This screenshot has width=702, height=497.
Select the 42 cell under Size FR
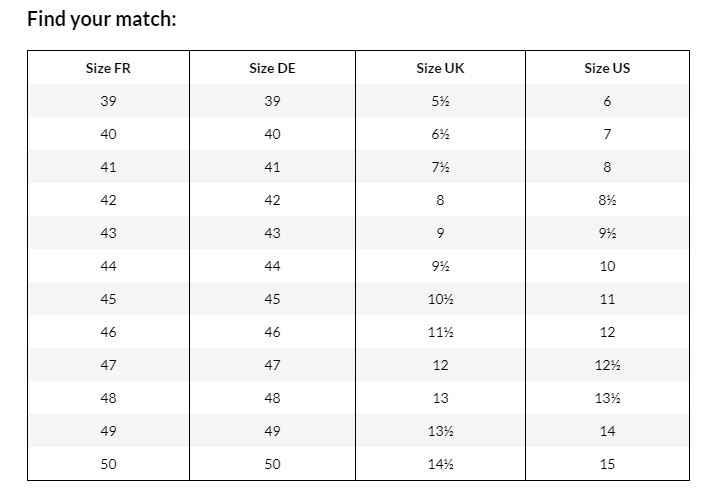point(108,200)
